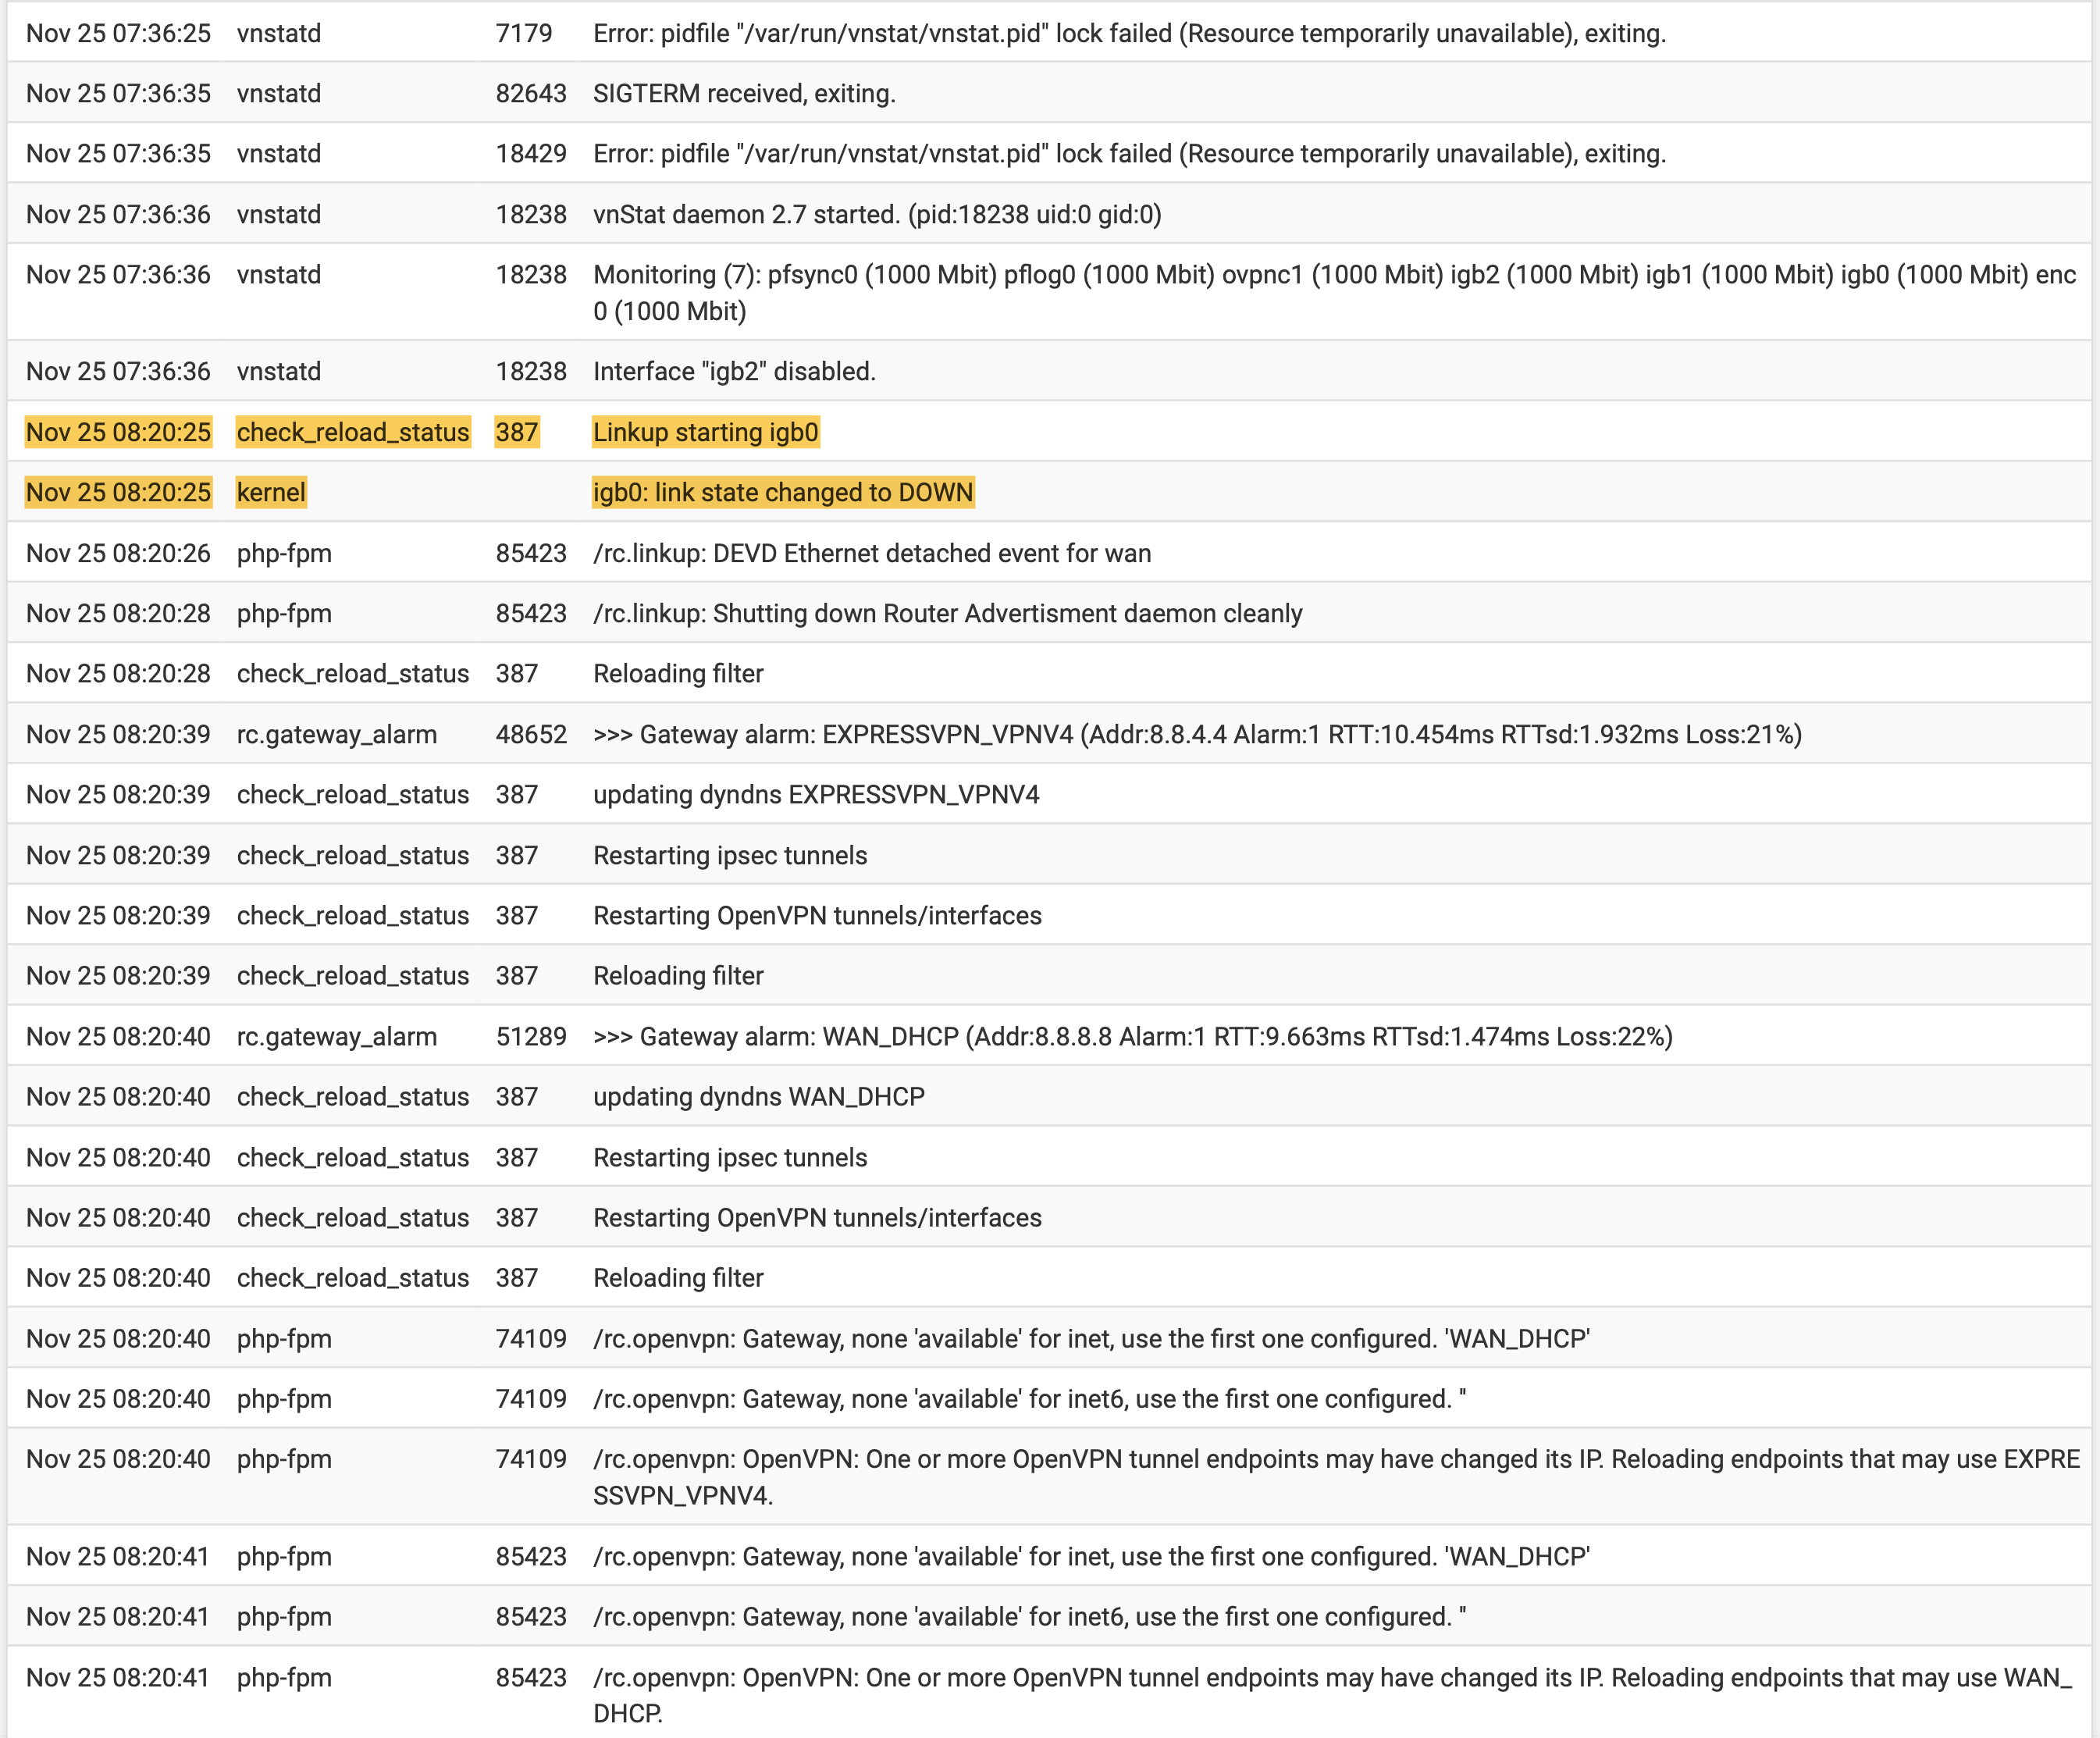Viewport: 2100px width, 1738px height.
Task: Click process ID 7179 in the log
Action: point(523,33)
